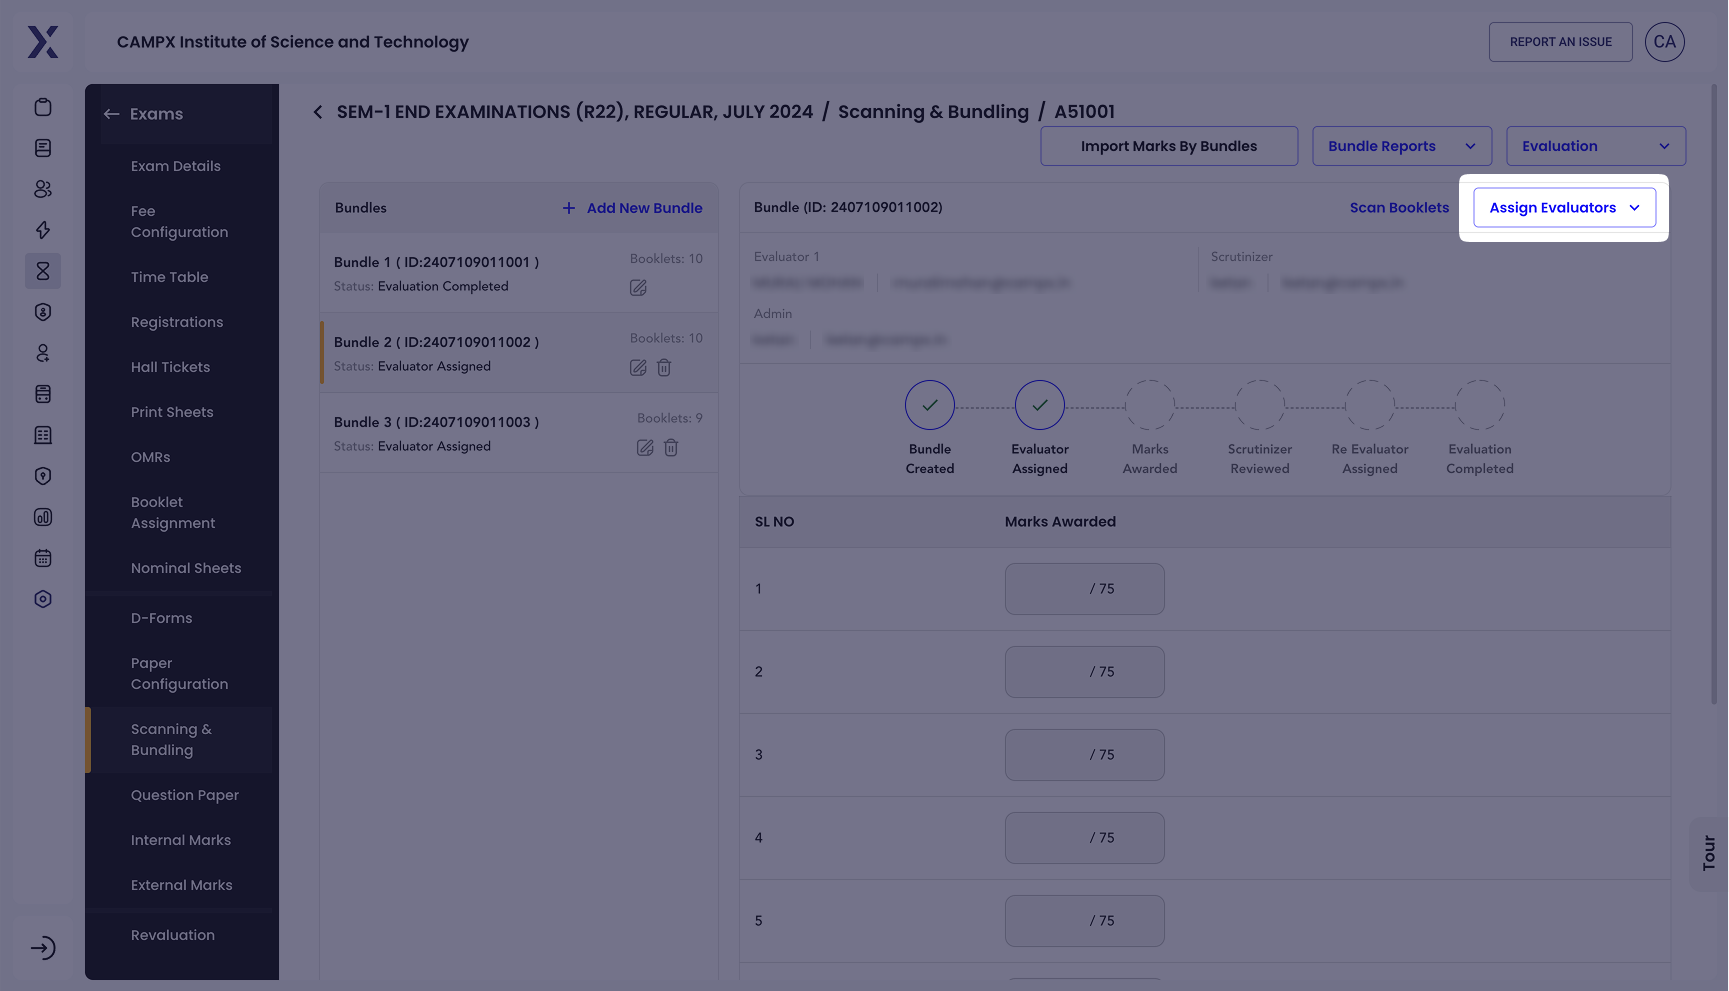Open the single user refresh icon in left rail
Image resolution: width=1729 pixels, height=991 pixels.
(x=43, y=353)
